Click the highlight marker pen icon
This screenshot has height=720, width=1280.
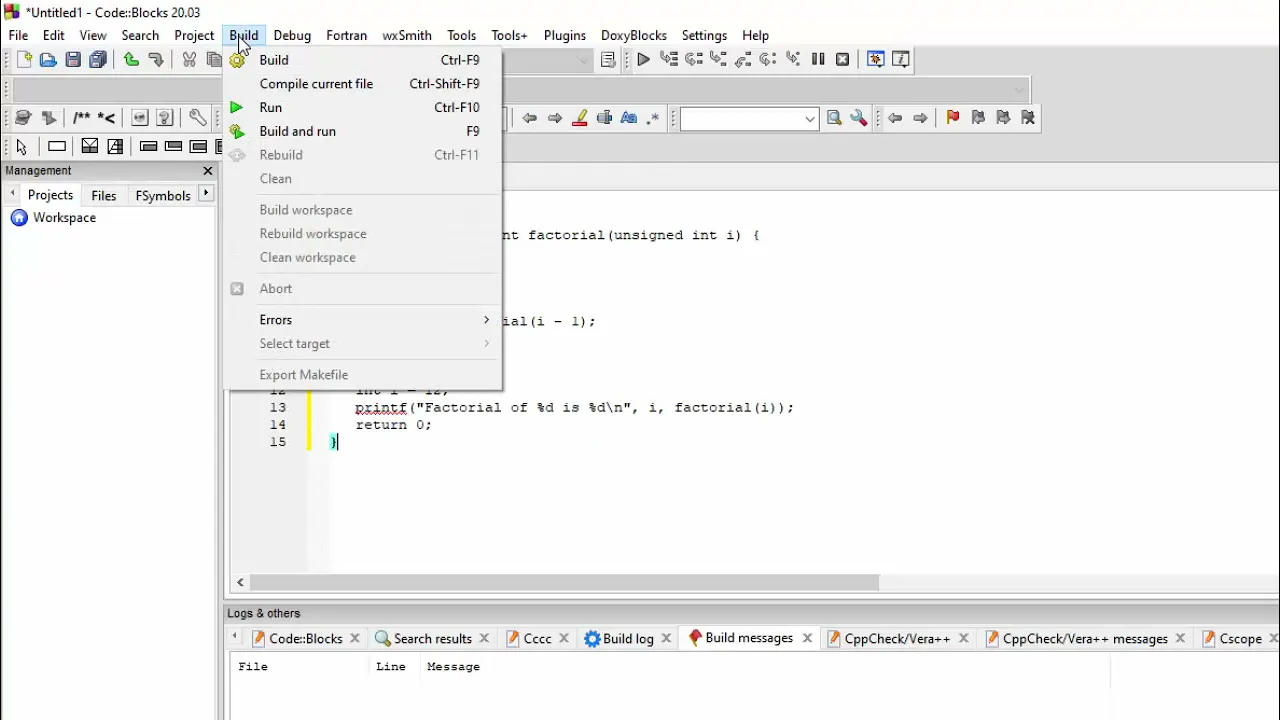(x=579, y=118)
